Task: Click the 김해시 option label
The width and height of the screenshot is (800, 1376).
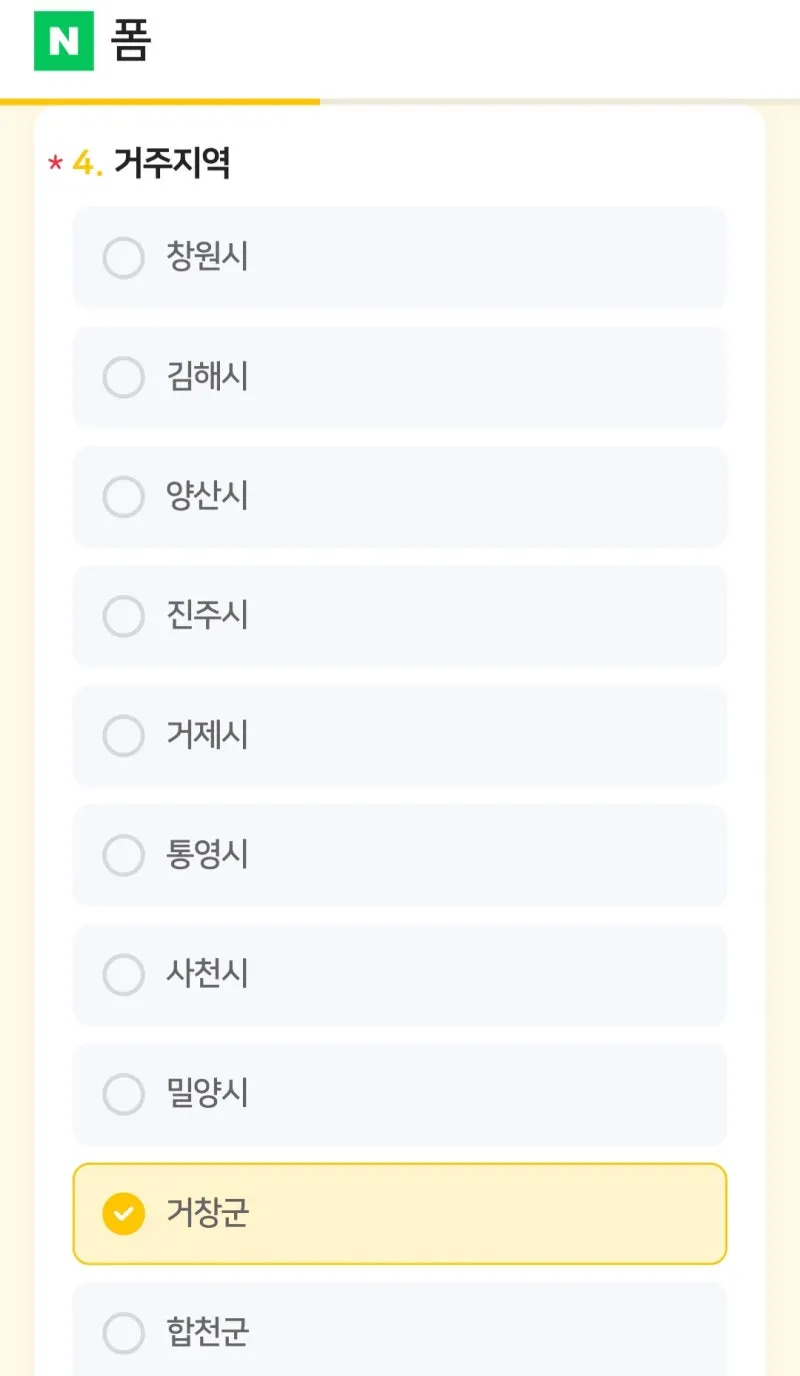Action: [207, 377]
